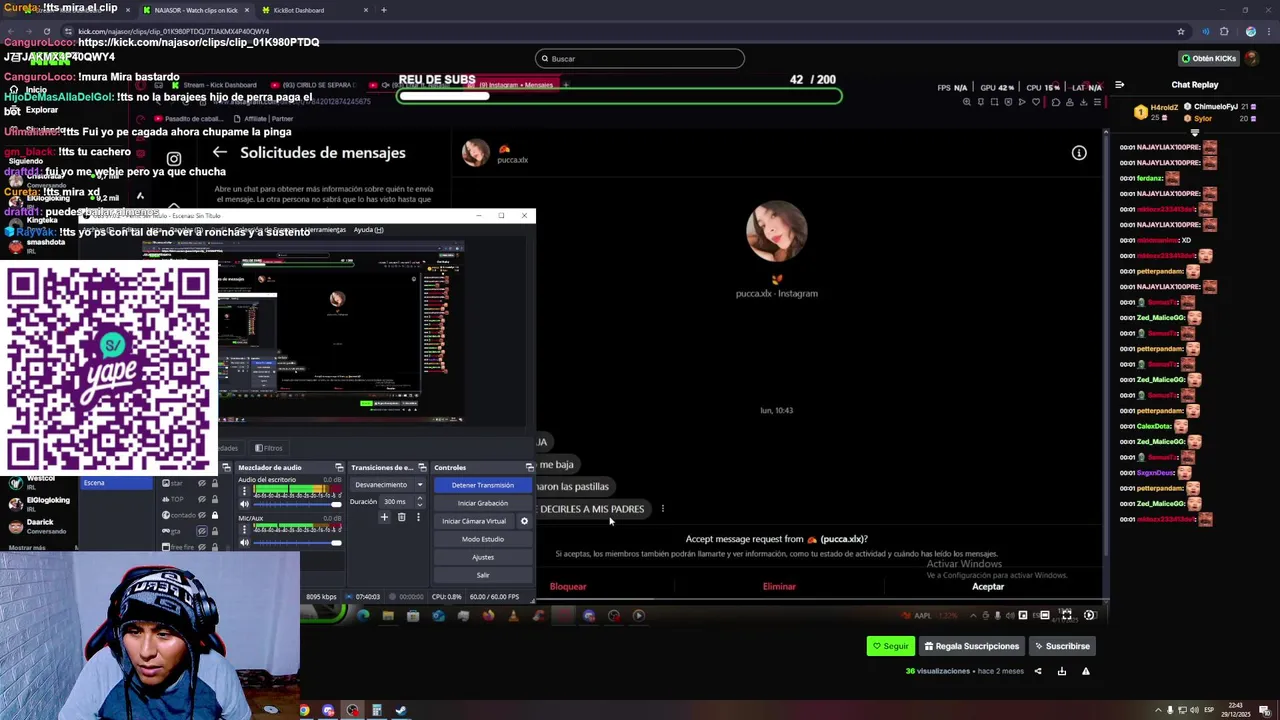Toggle visibility of the contado source
This screenshot has width=1280, height=720.
(201, 515)
